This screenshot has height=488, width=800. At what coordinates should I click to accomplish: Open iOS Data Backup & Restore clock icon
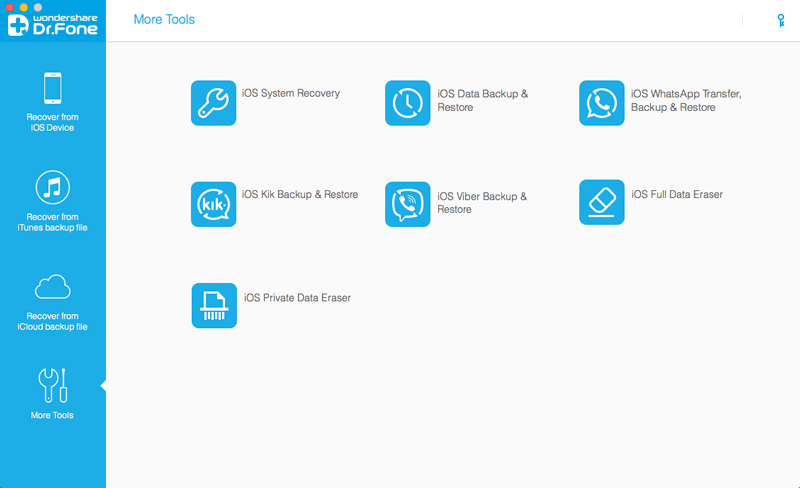407,103
